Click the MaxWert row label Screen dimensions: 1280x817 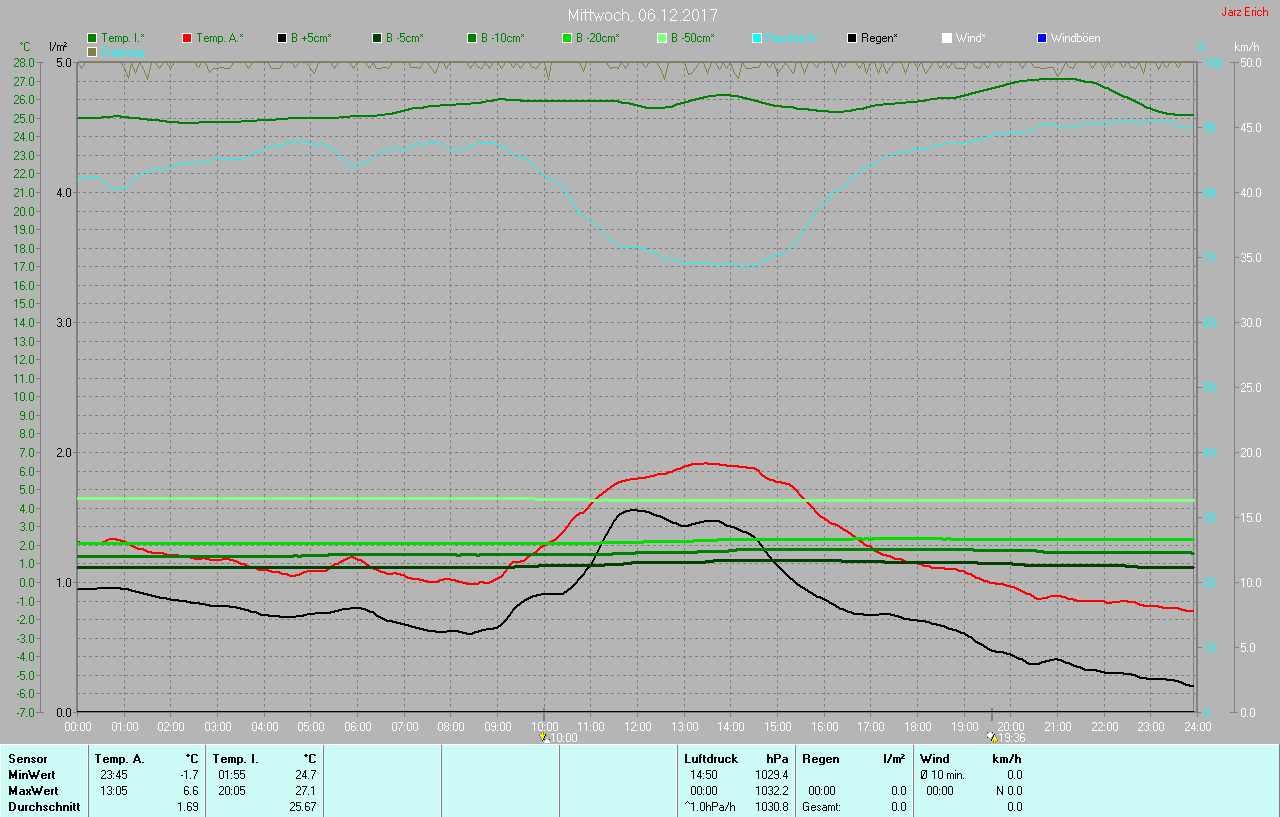(32, 791)
